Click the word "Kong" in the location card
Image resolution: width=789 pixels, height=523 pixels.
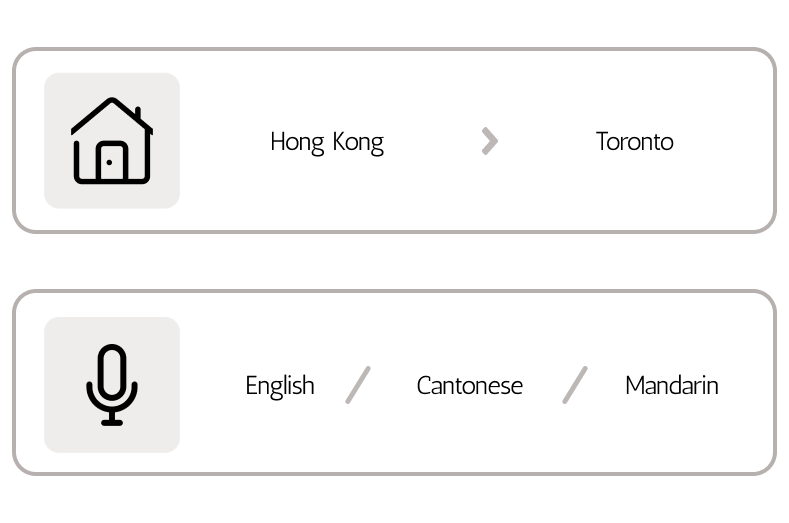358,141
